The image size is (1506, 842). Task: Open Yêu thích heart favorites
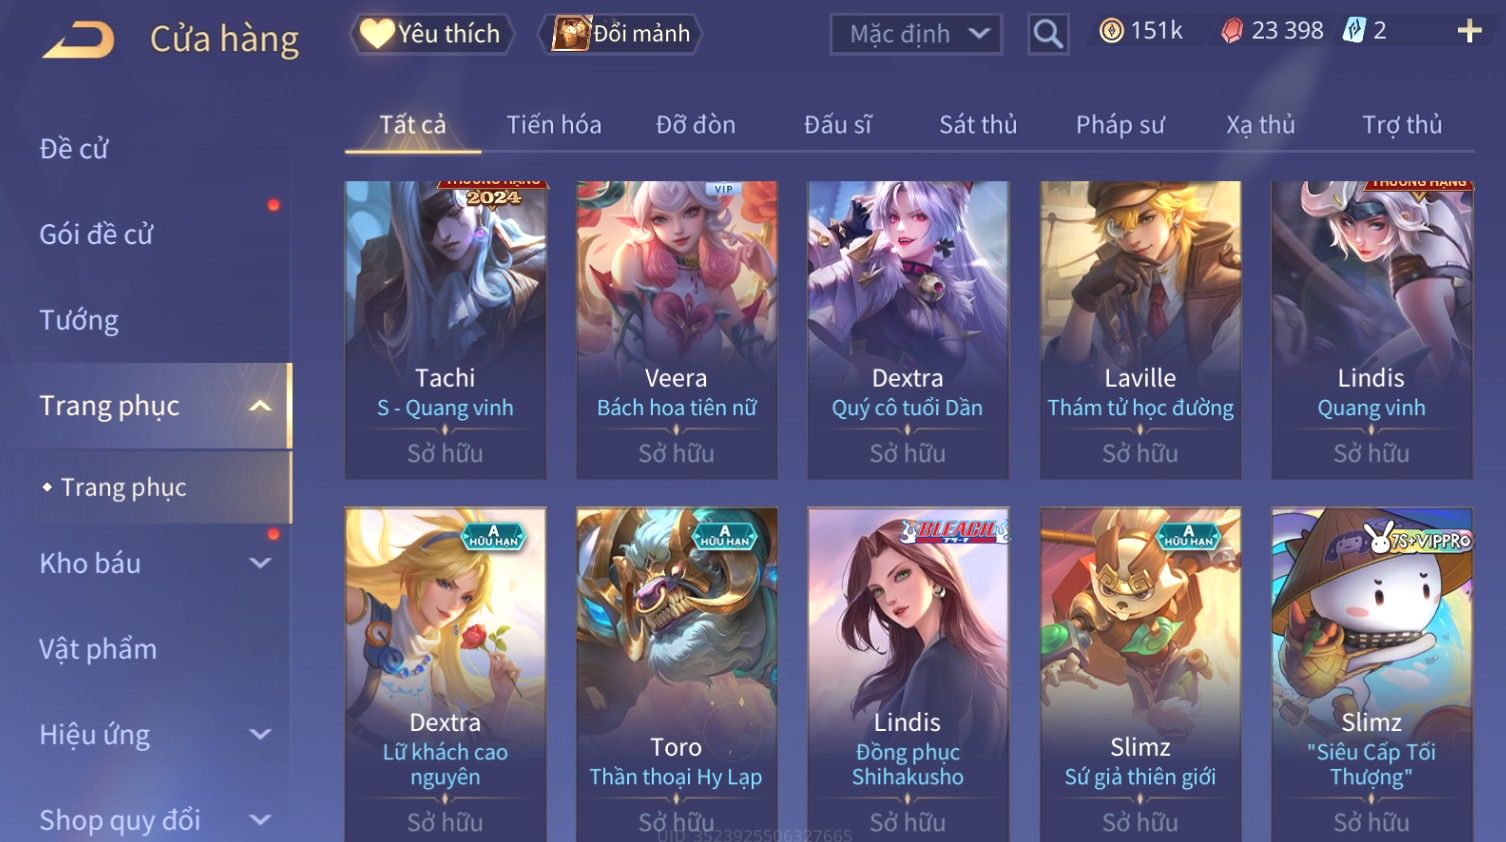432,34
